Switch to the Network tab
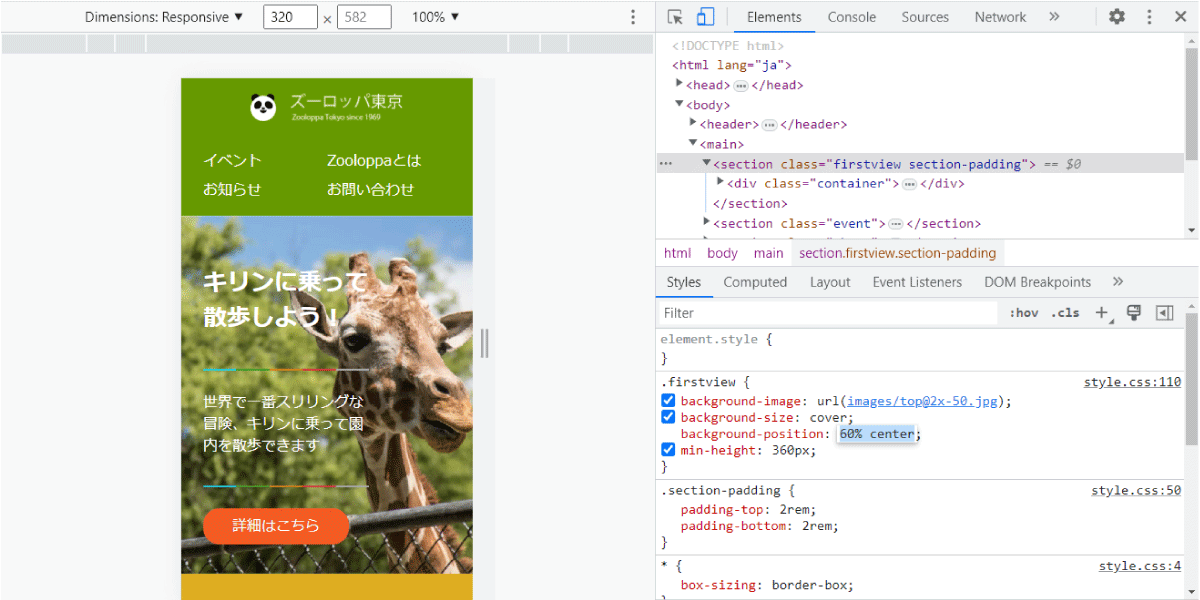1200x600 pixels. coord(1000,17)
